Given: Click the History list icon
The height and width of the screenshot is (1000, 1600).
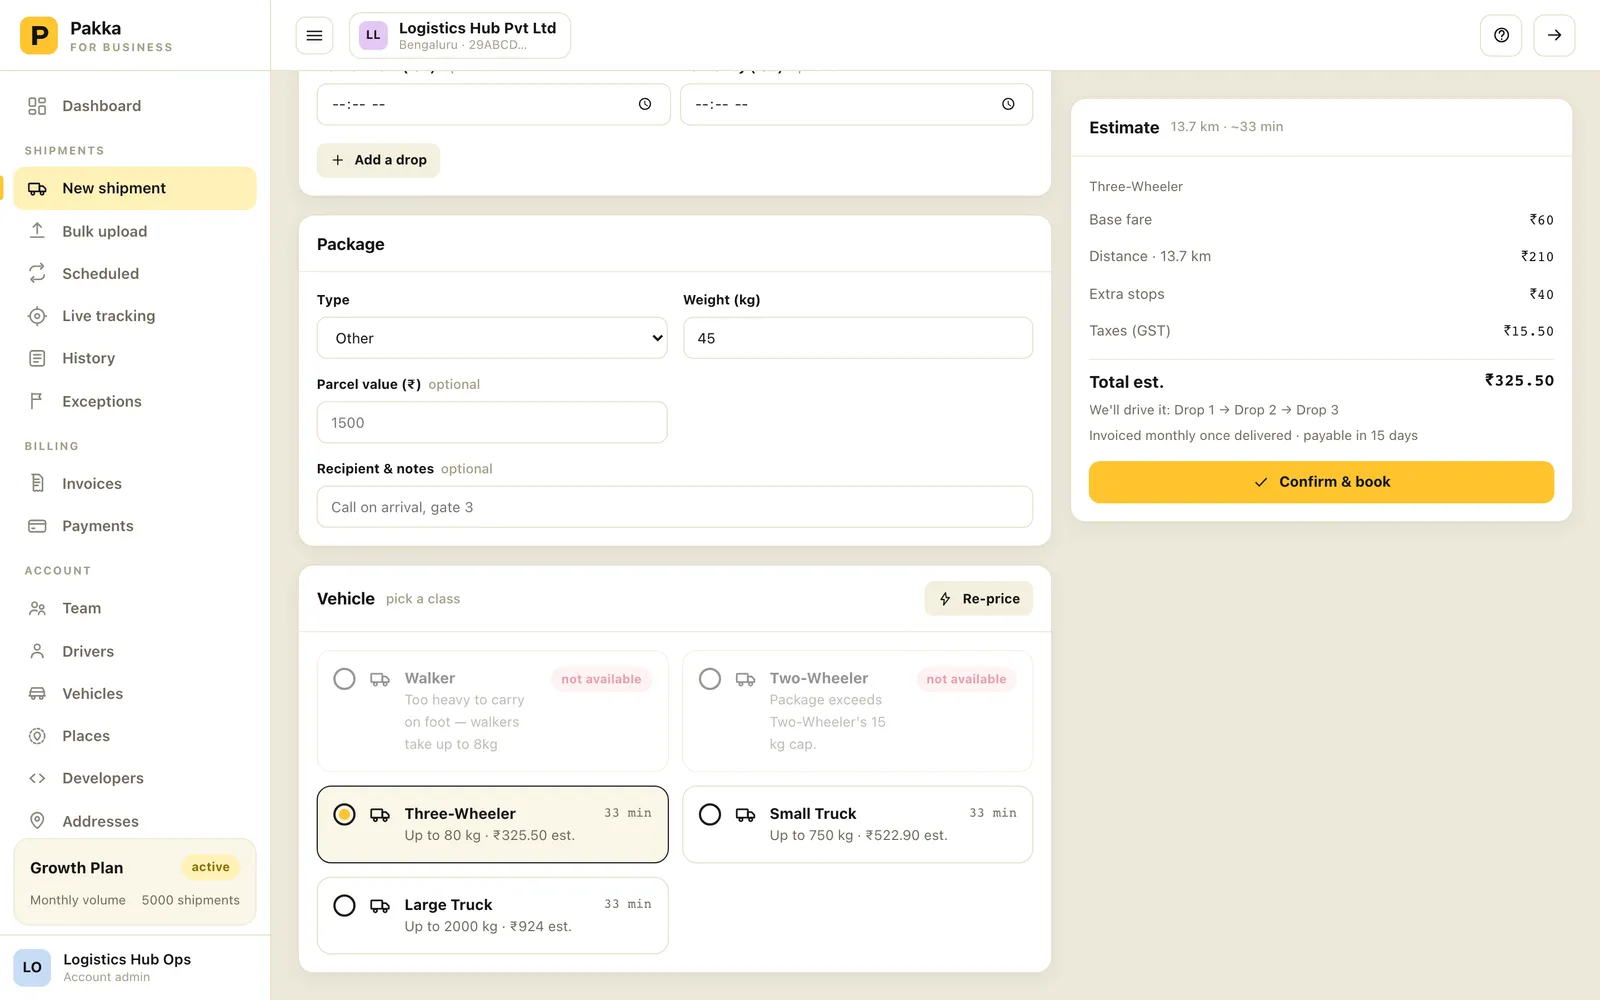Looking at the screenshot, I should pos(37,358).
